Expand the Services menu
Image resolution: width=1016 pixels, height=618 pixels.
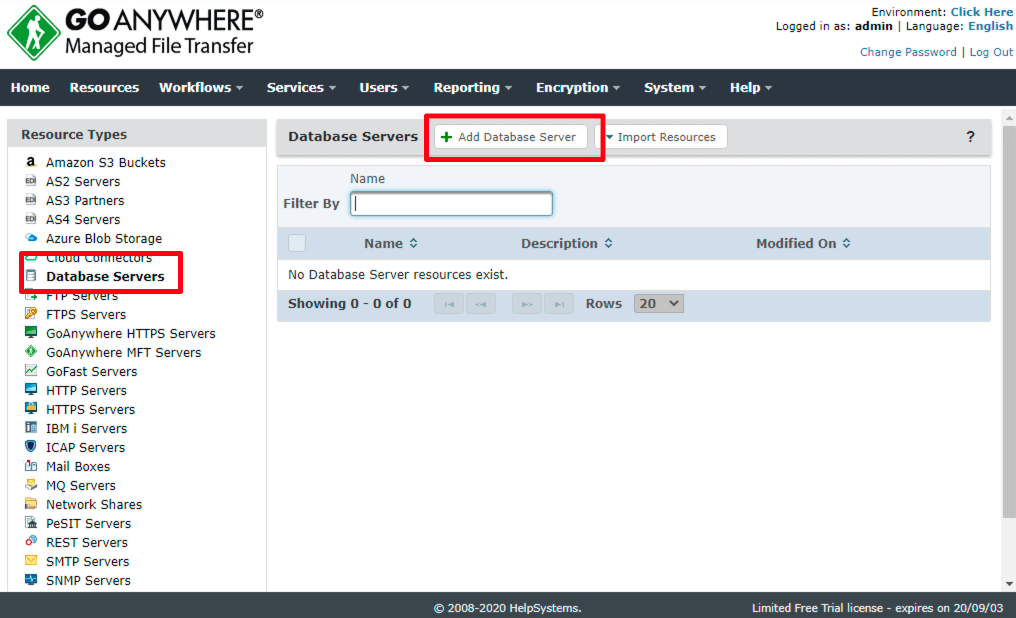(x=301, y=87)
